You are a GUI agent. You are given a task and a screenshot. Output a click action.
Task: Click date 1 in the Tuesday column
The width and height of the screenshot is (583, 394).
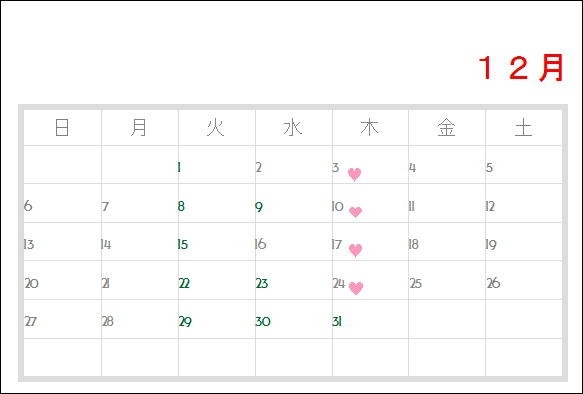(179, 168)
